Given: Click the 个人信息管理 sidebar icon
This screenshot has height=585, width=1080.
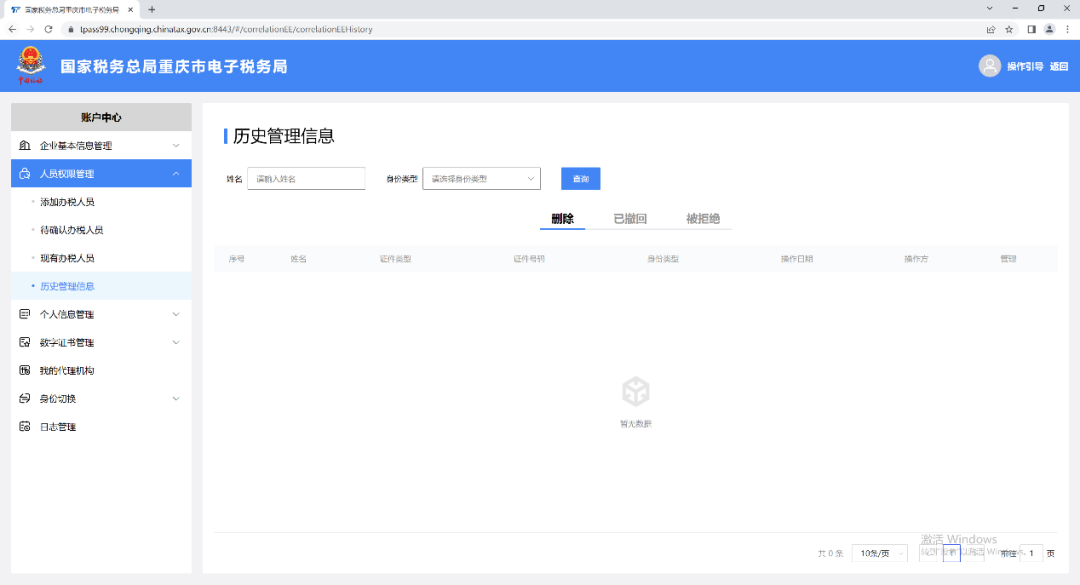Looking at the screenshot, I should tap(25, 314).
